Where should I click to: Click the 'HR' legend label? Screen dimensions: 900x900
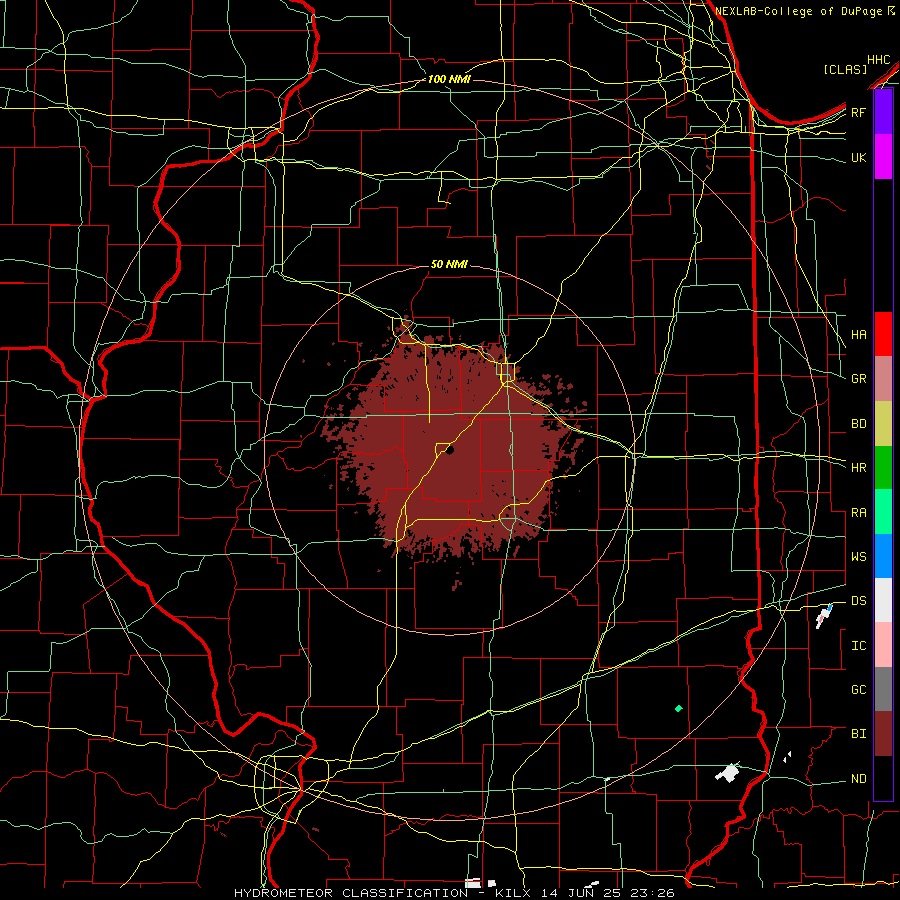click(859, 468)
